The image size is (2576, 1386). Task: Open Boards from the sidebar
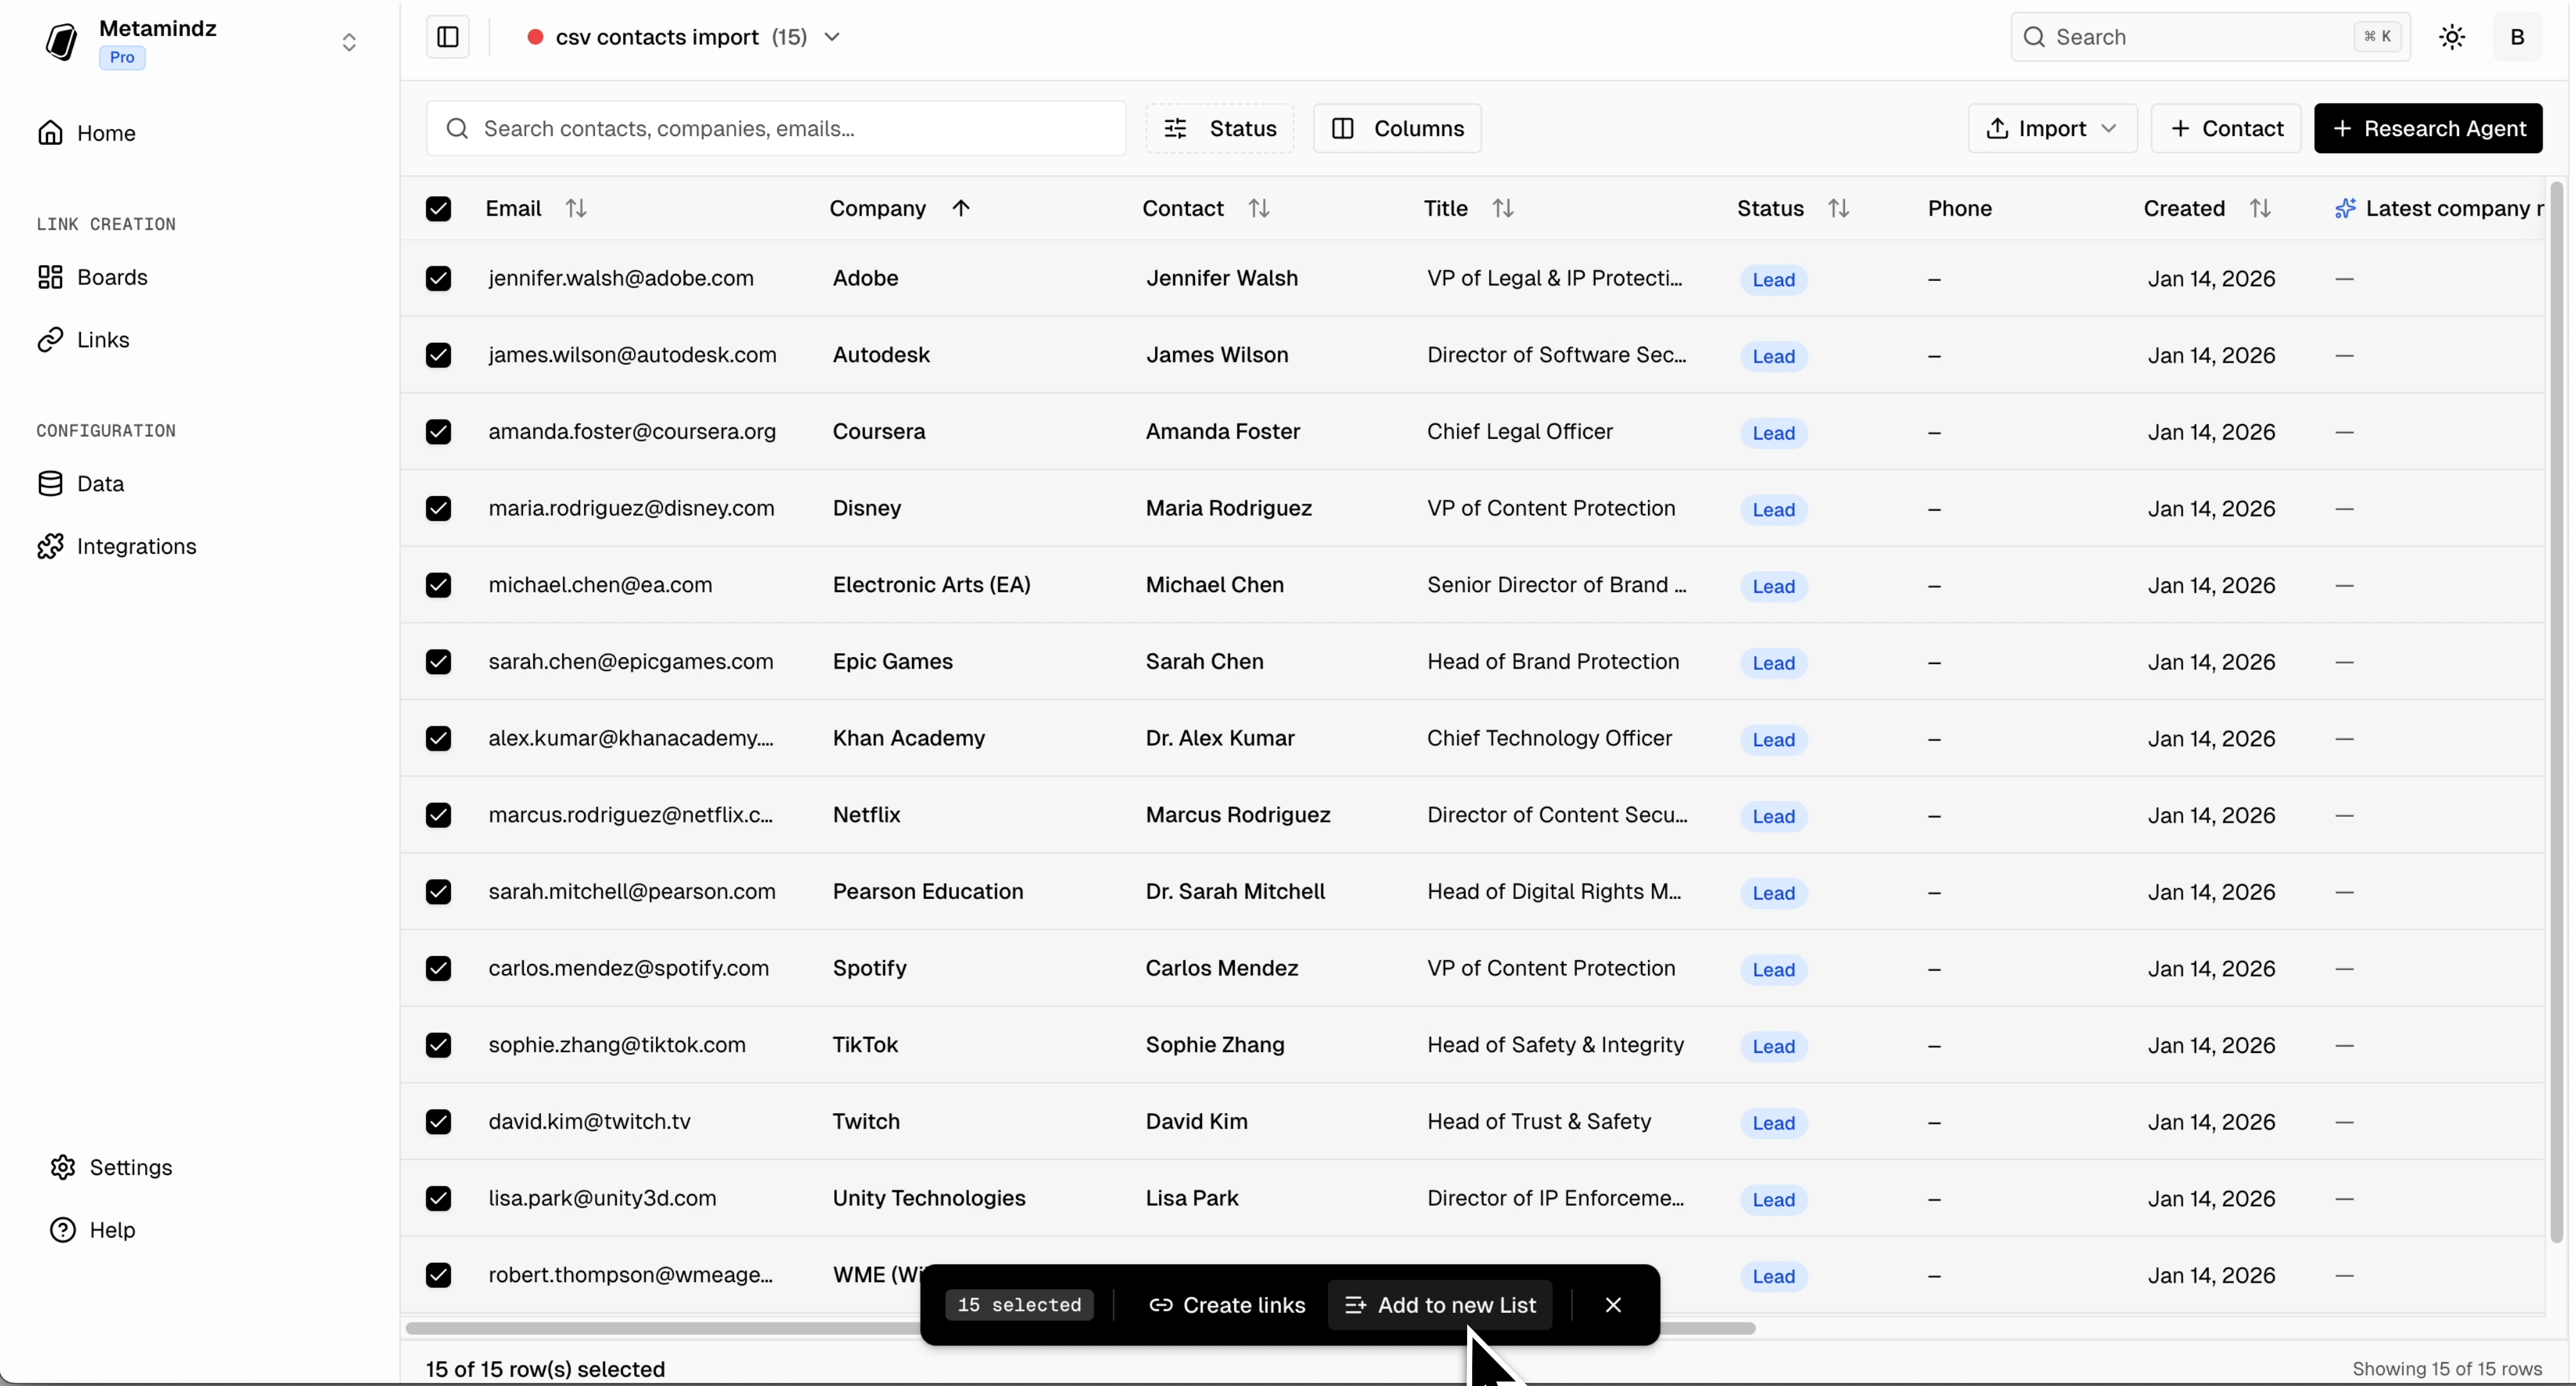[x=112, y=277]
